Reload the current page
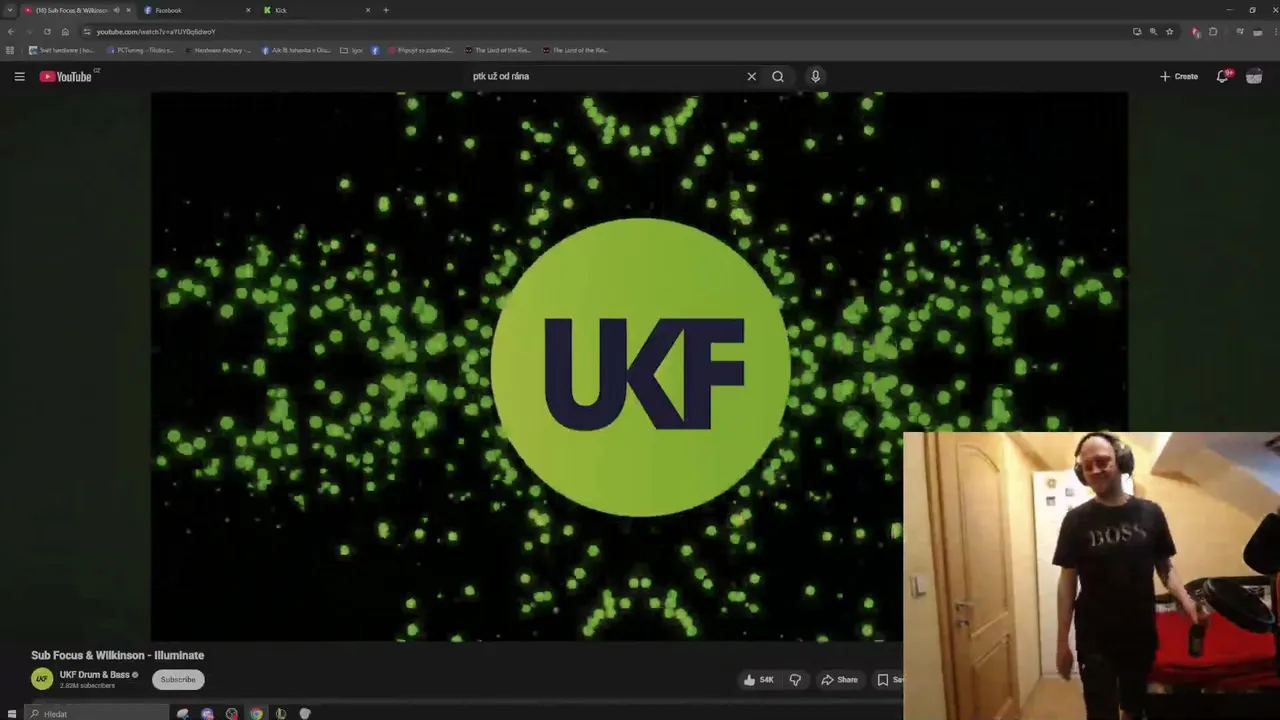Image resolution: width=1280 pixels, height=720 pixels. tap(47, 31)
